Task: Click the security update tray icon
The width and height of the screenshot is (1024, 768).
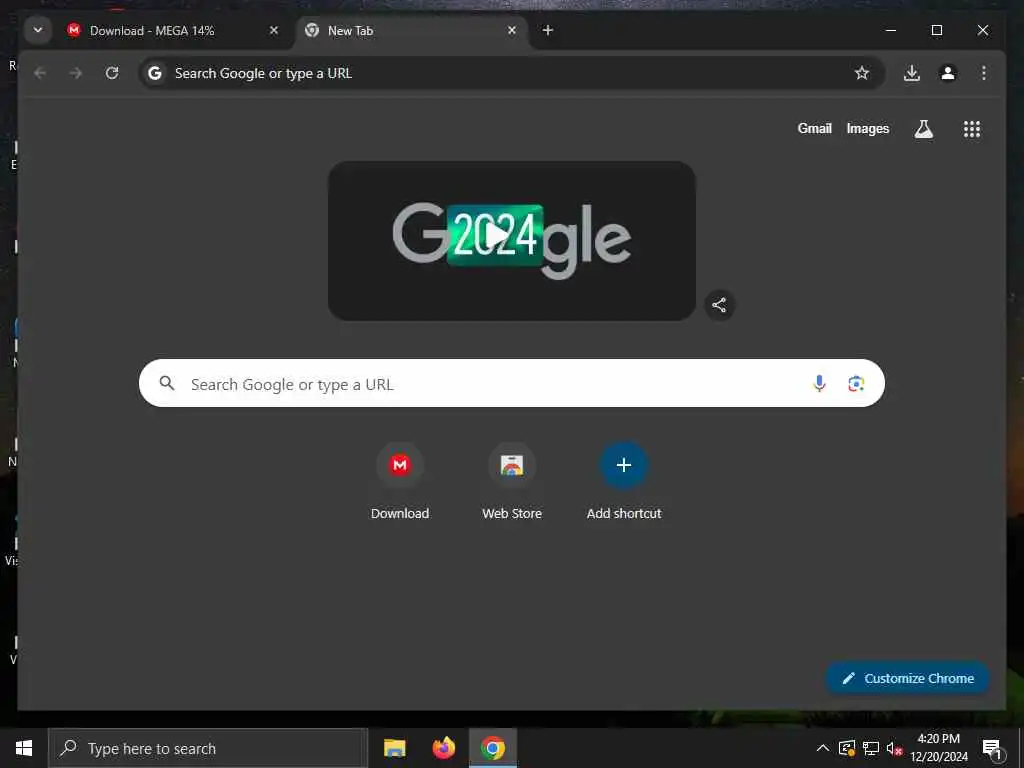Action: point(847,748)
